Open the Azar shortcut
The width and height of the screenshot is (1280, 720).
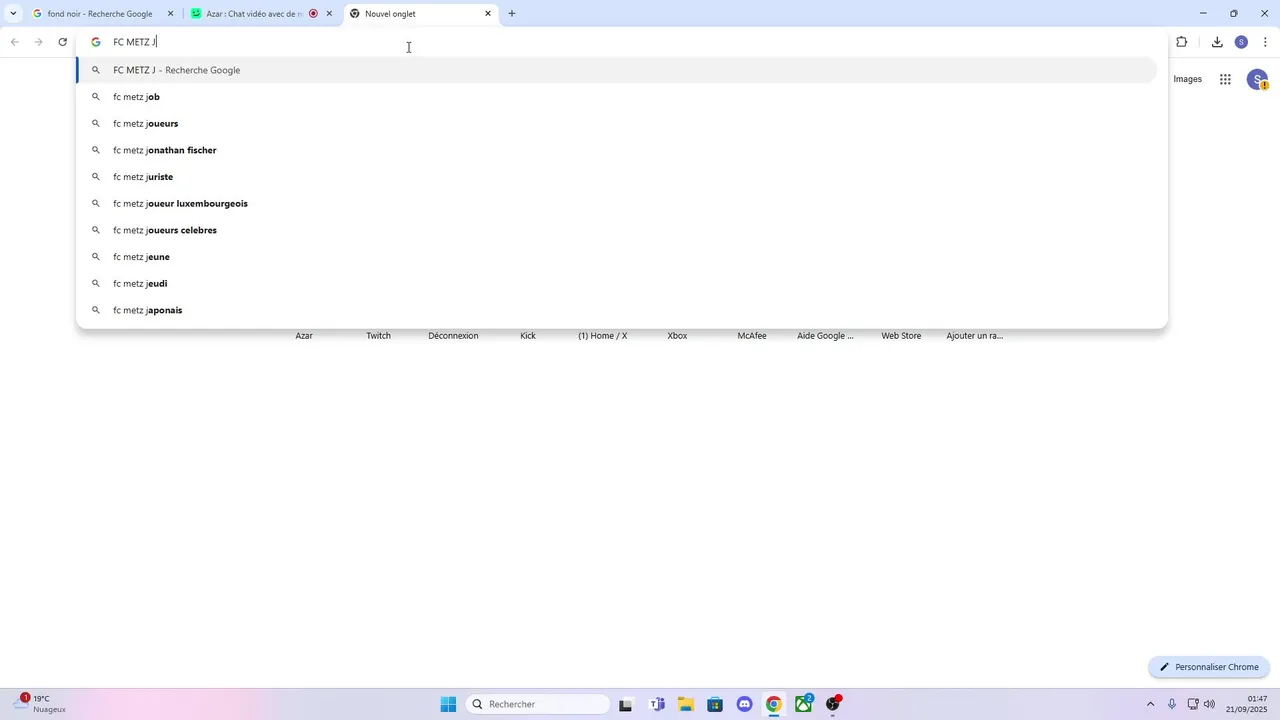click(x=304, y=336)
